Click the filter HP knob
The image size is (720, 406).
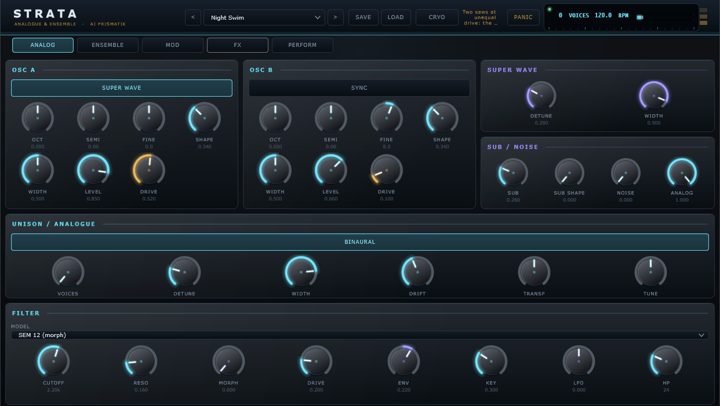(666, 361)
